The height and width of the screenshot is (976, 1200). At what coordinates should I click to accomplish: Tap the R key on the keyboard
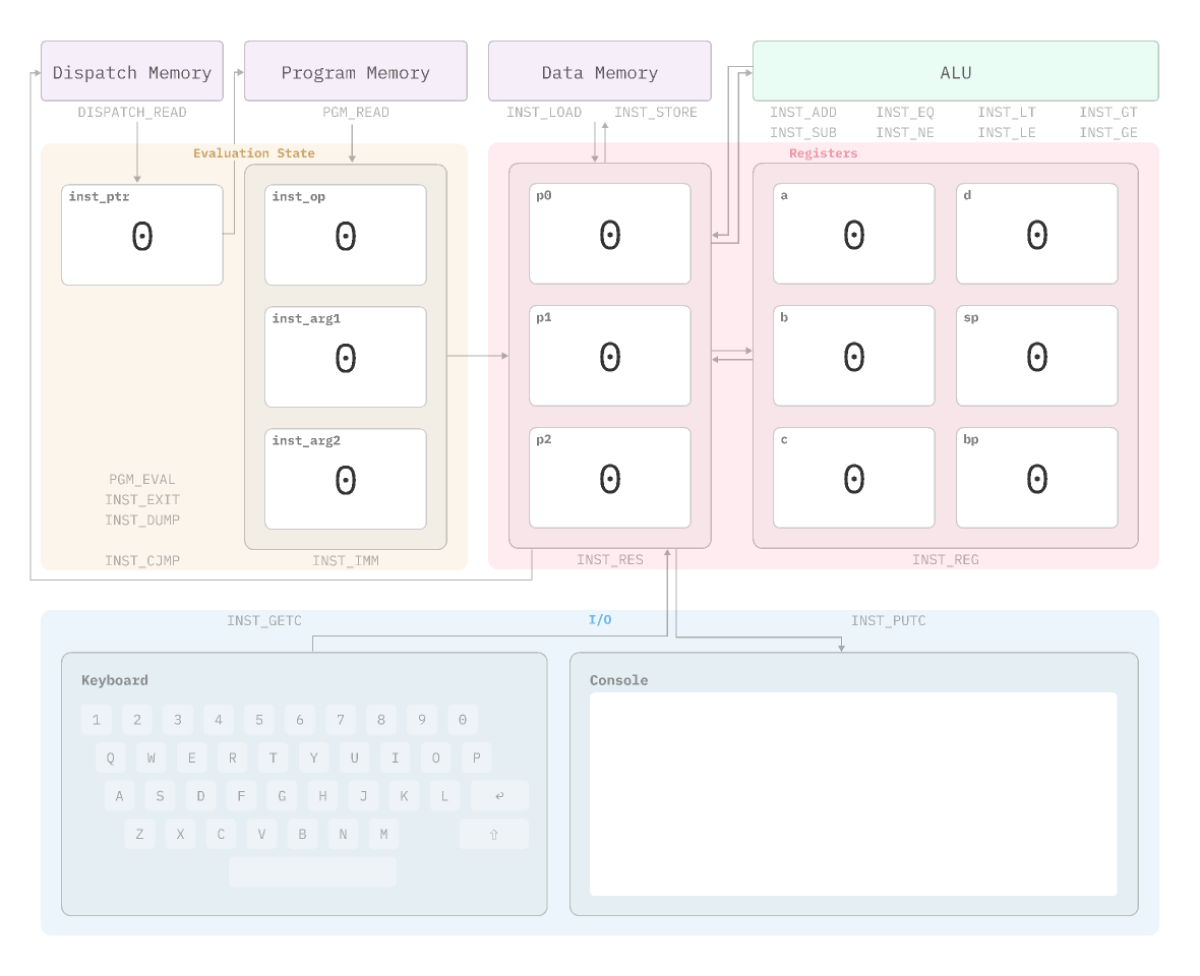[232, 757]
